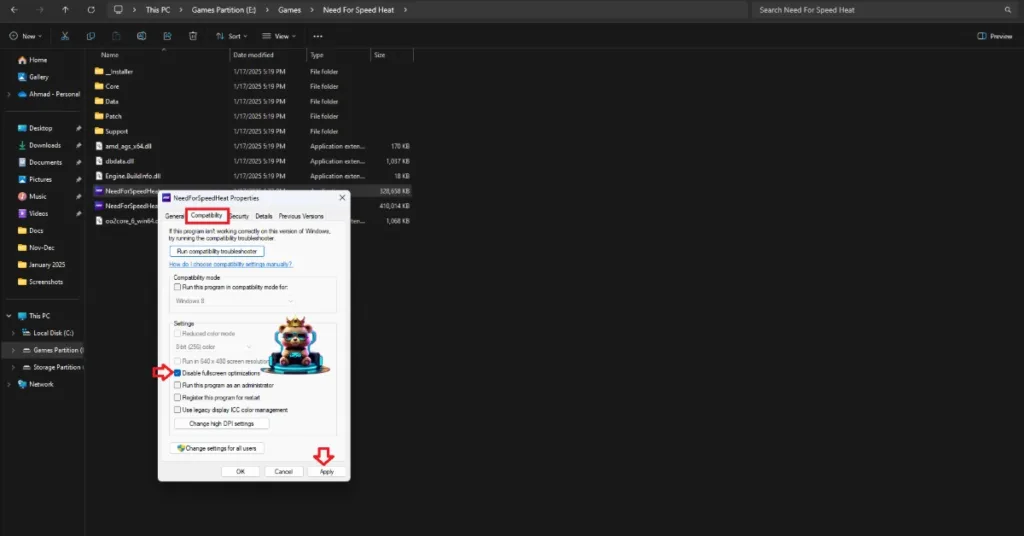Click Apply in the Properties dialog
Screen dimensions: 1024x536
[327, 471]
